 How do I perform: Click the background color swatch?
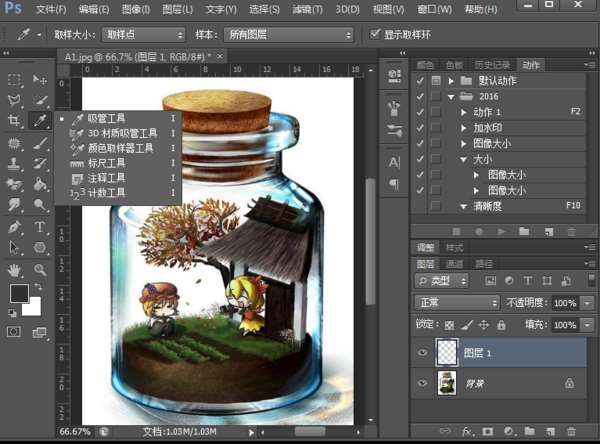tap(34, 309)
